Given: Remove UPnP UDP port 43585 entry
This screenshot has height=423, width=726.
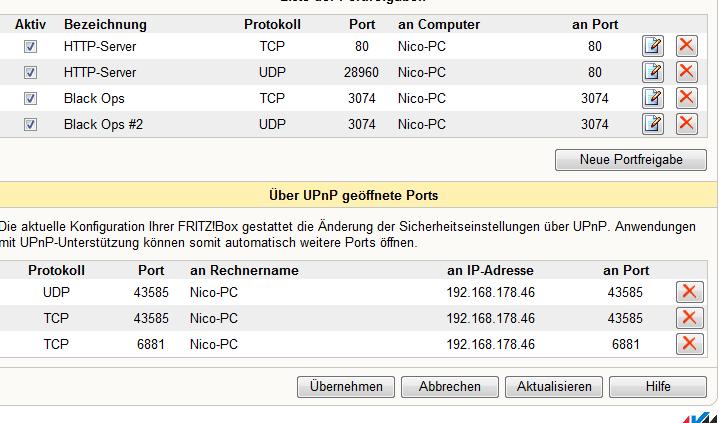Looking at the screenshot, I should (689, 292).
